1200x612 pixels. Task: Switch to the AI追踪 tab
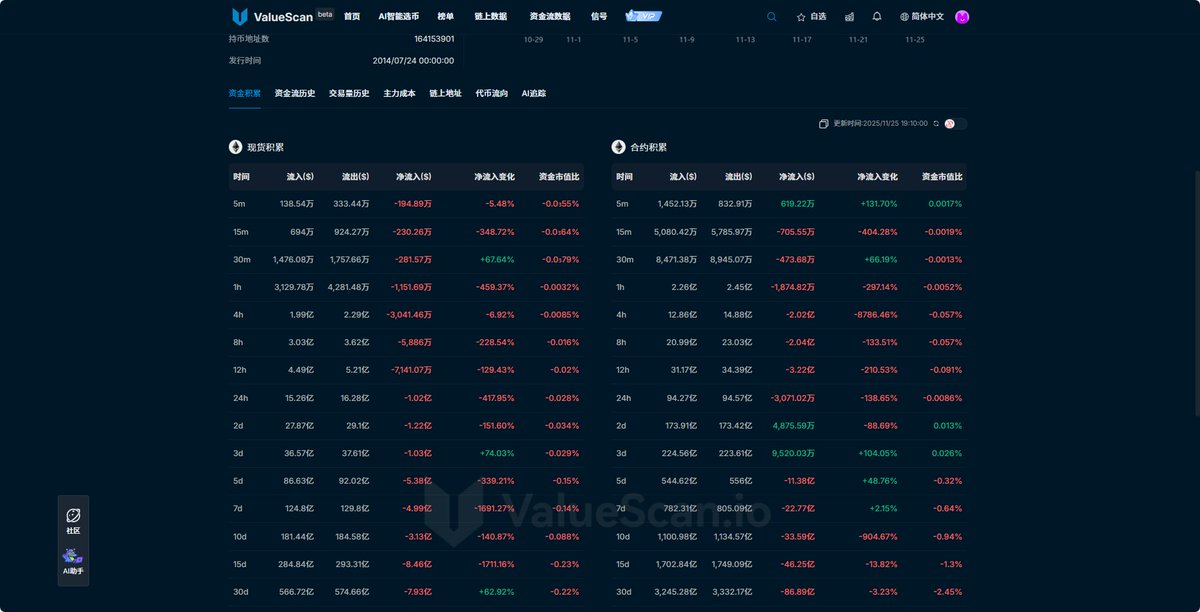click(x=534, y=93)
